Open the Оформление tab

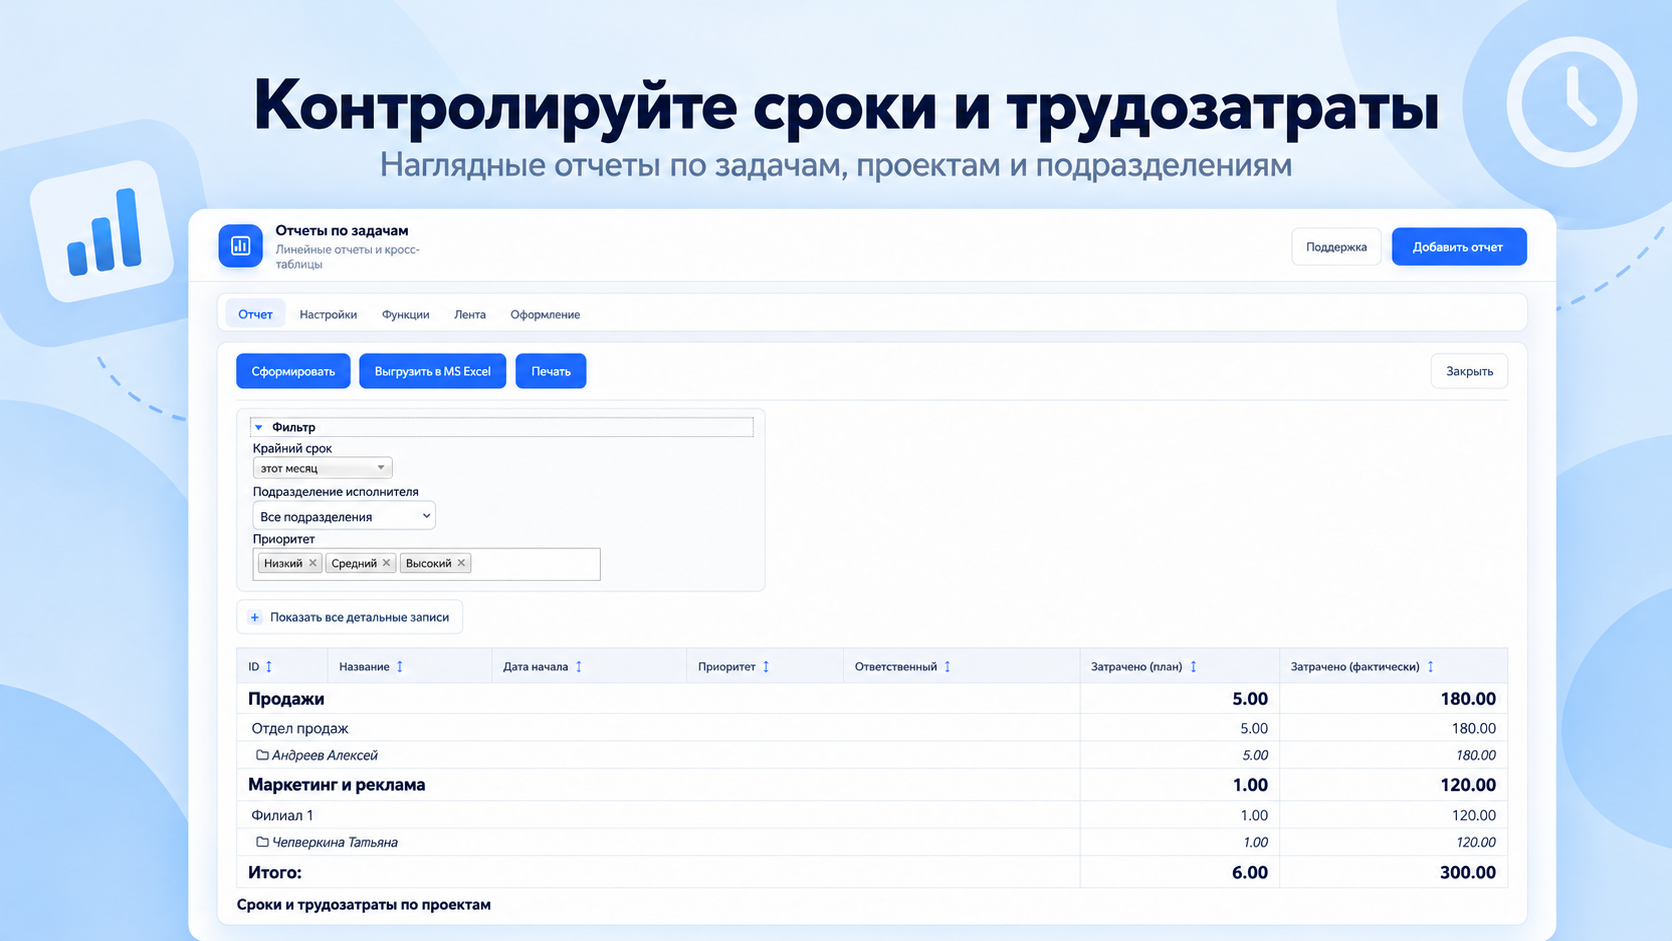[x=545, y=314]
